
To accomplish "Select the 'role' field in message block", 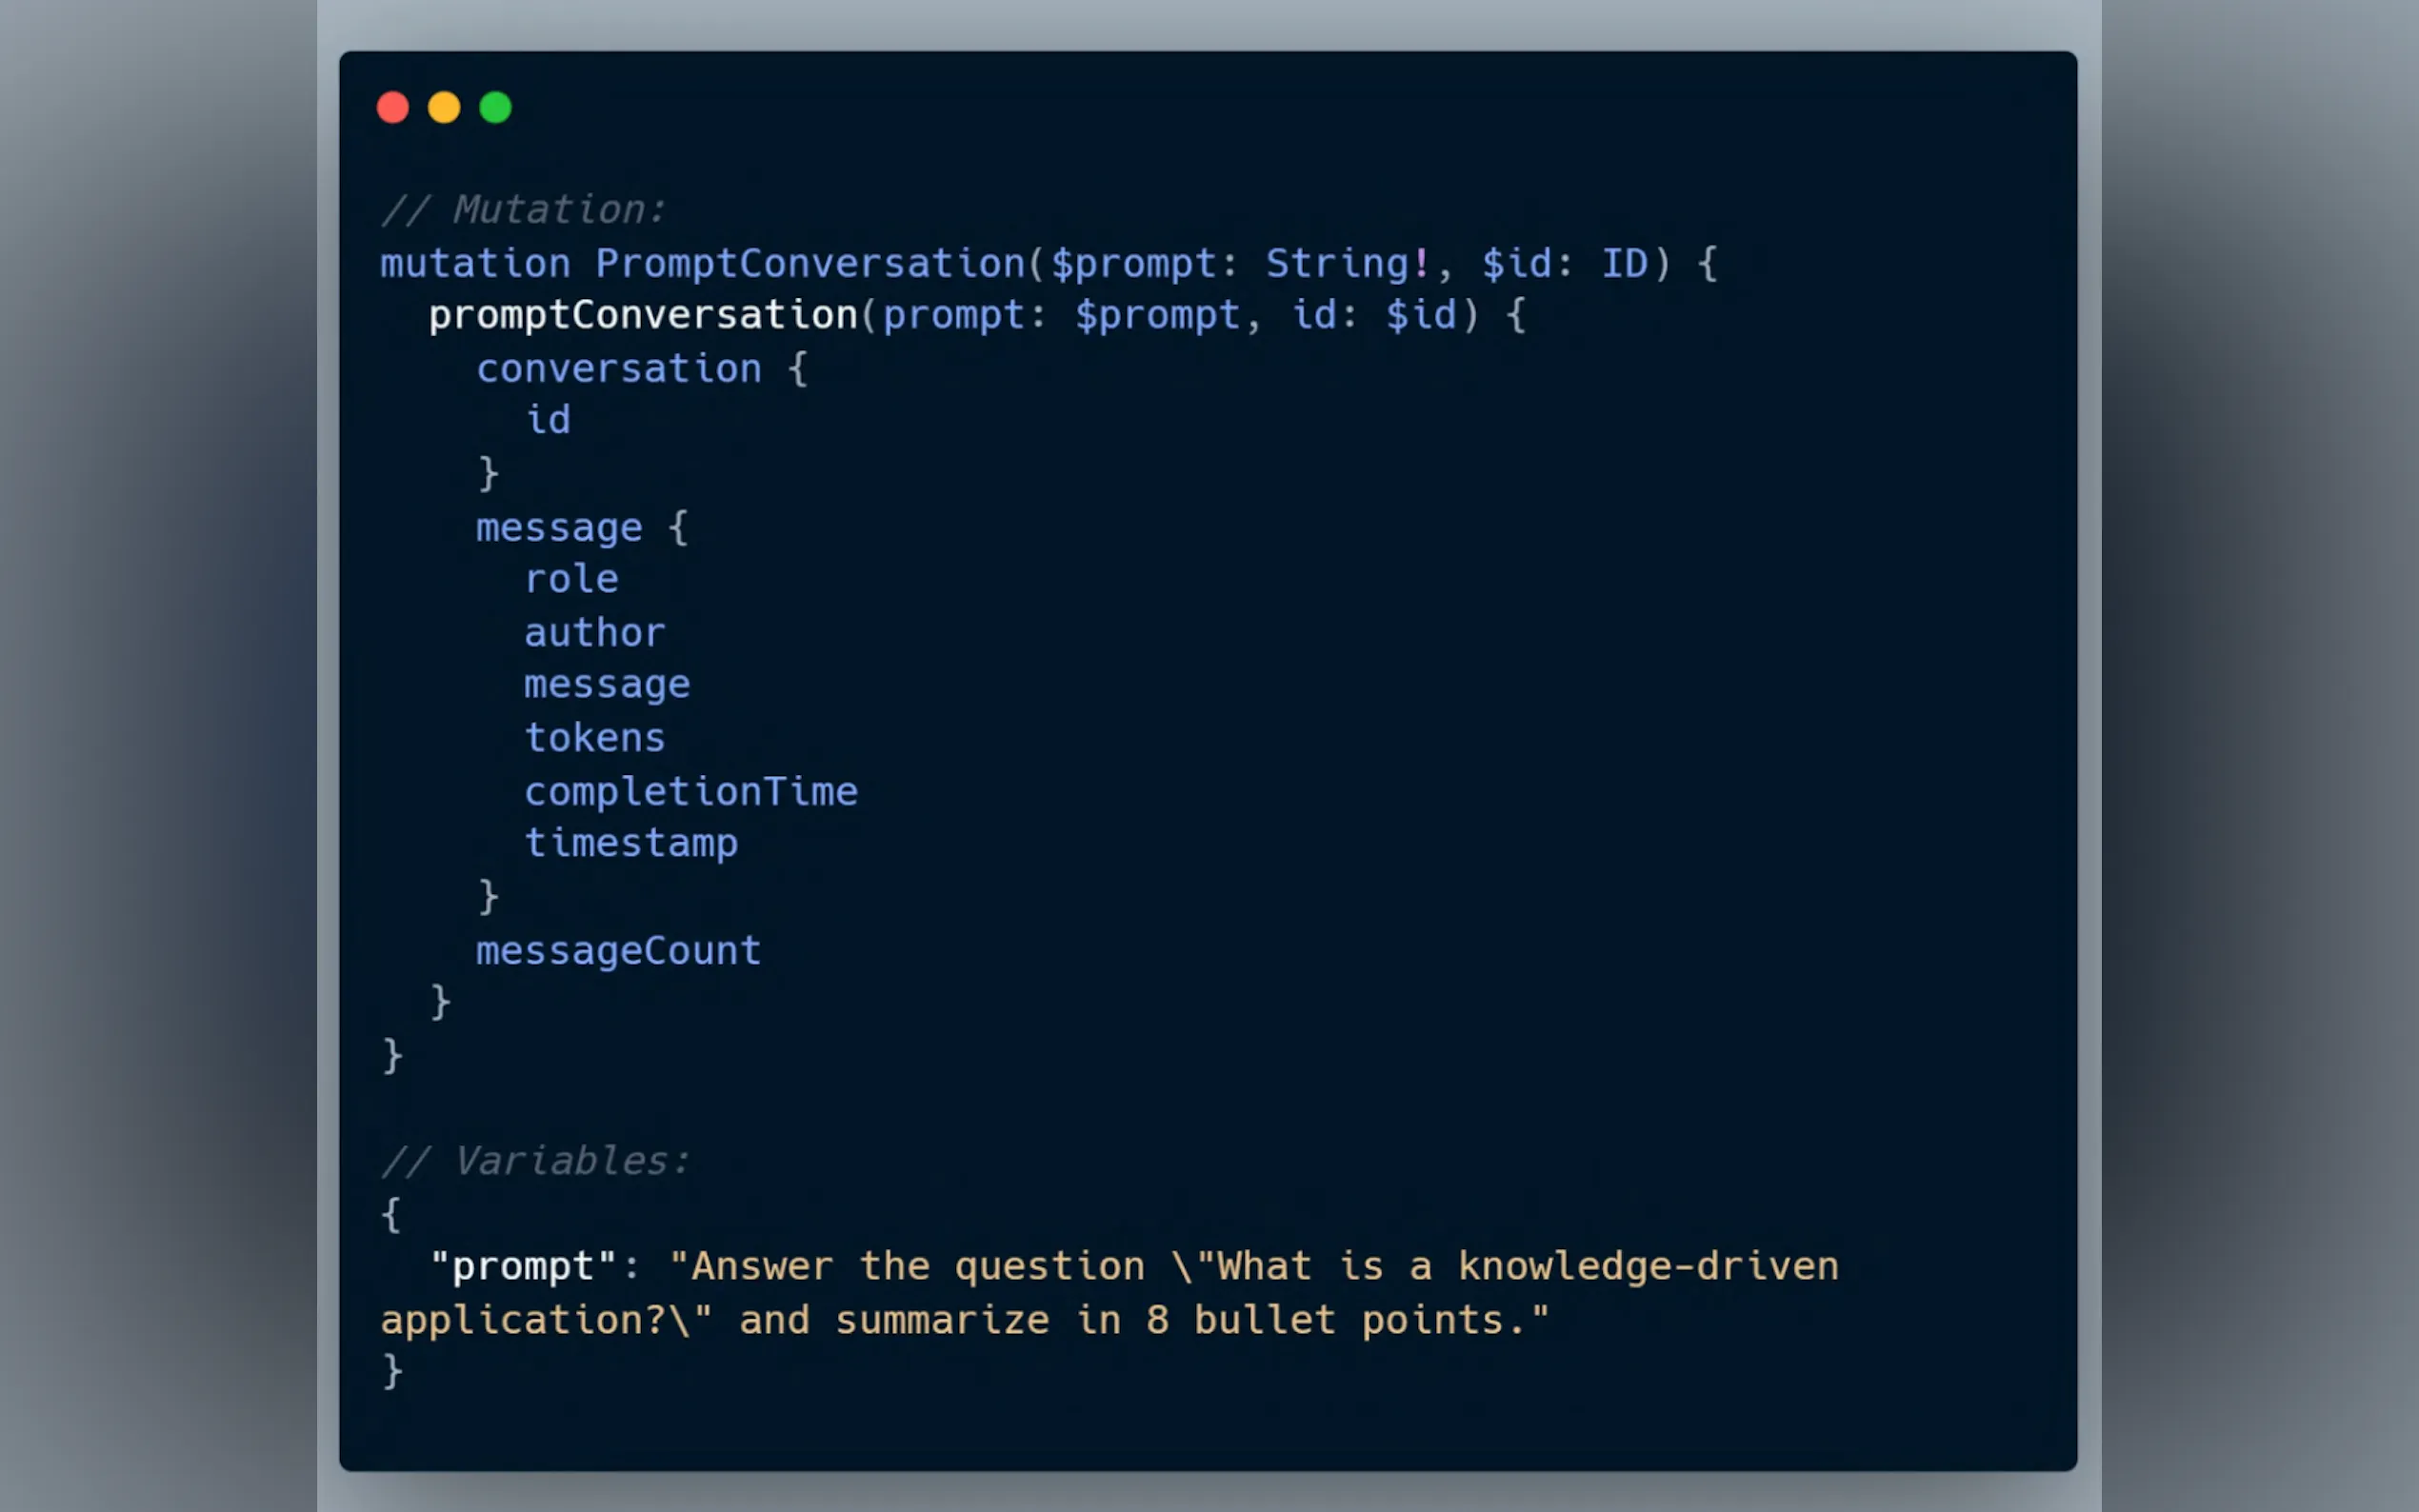I will point(571,580).
